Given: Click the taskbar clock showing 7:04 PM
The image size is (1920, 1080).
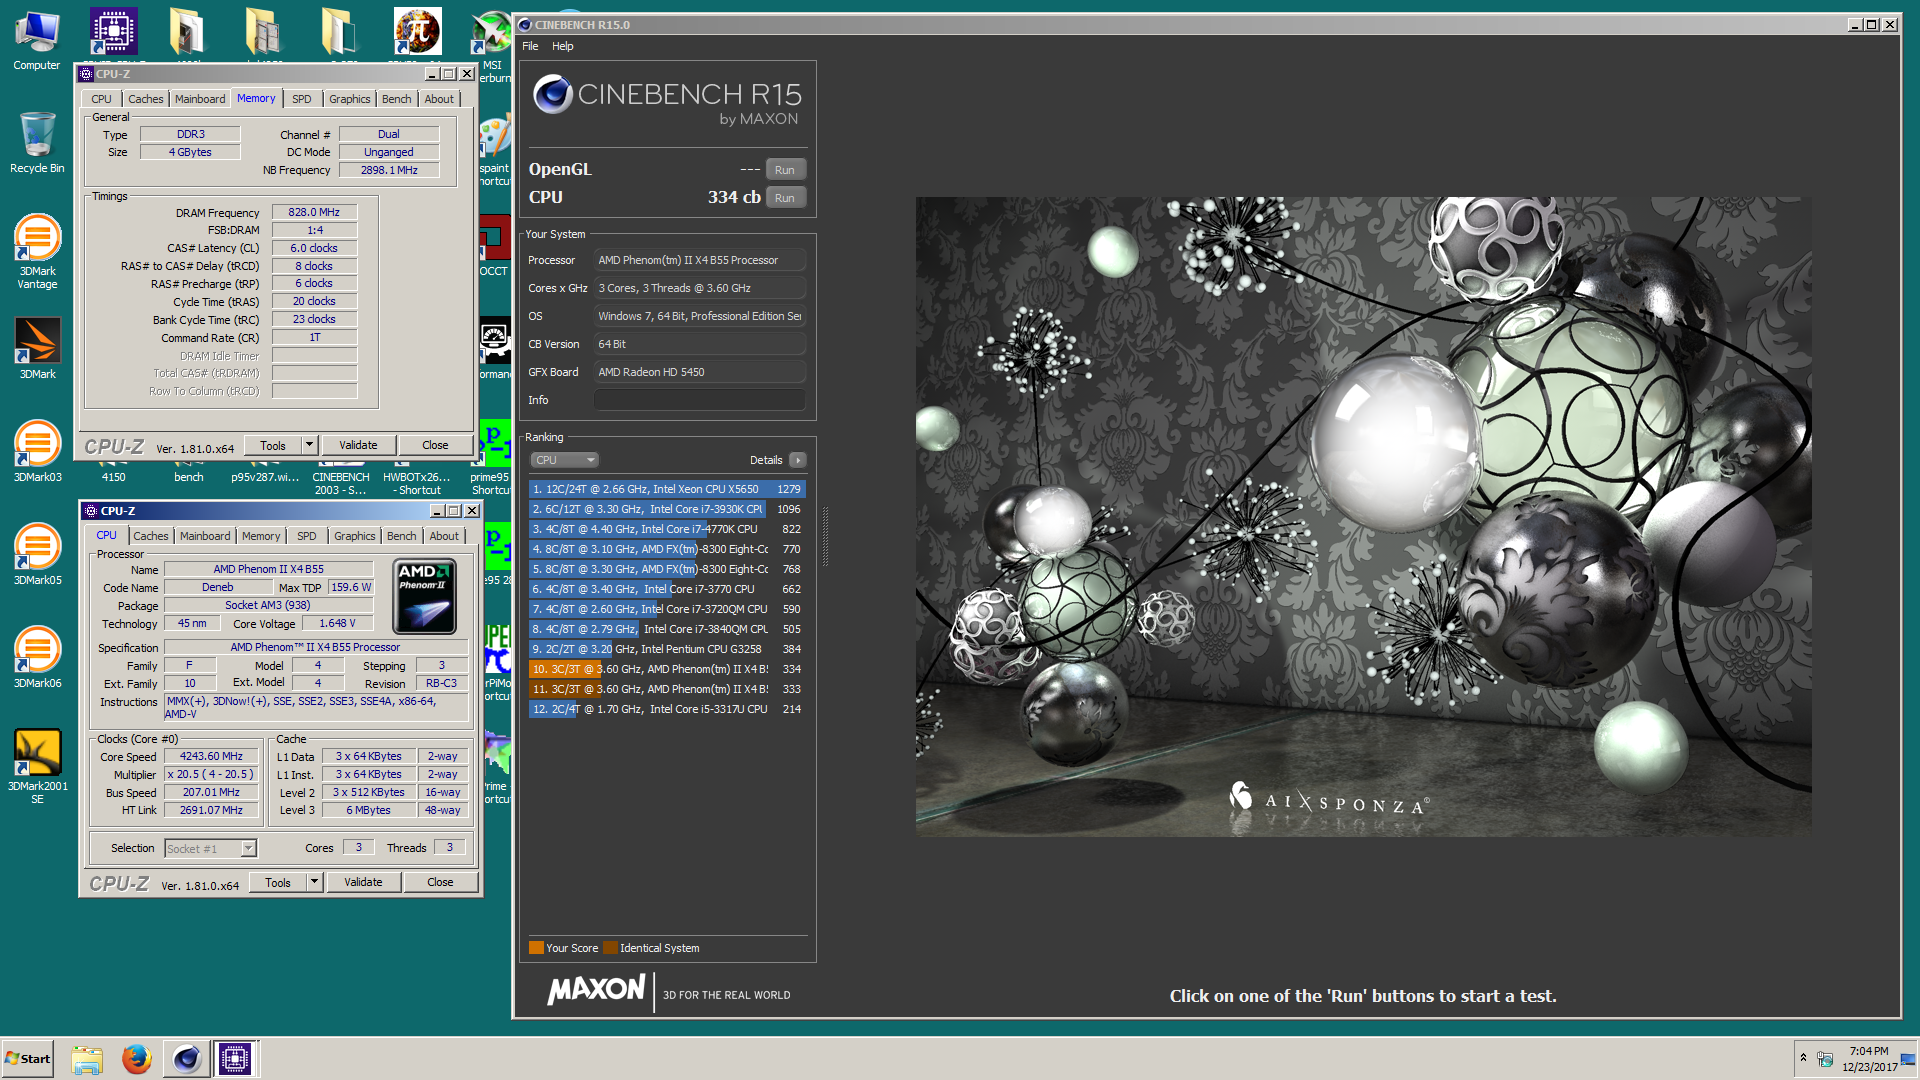Looking at the screenshot, I should (x=1869, y=1059).
